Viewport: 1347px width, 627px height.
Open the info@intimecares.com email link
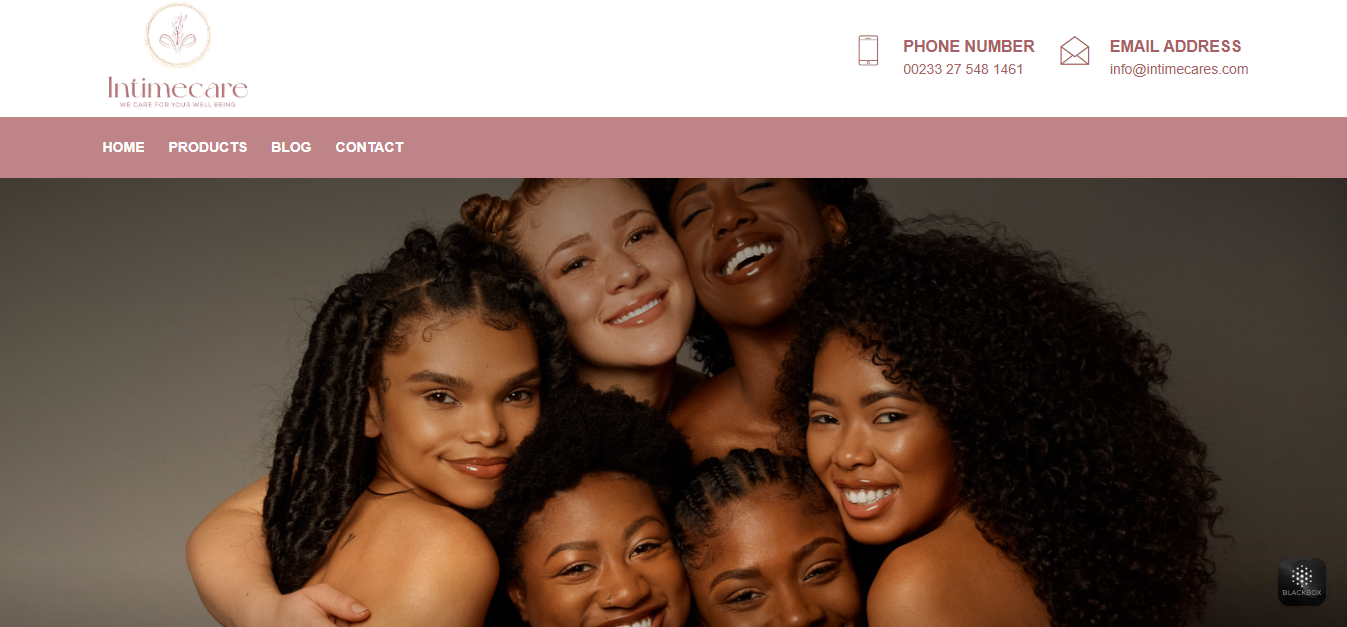(1179, 69)
